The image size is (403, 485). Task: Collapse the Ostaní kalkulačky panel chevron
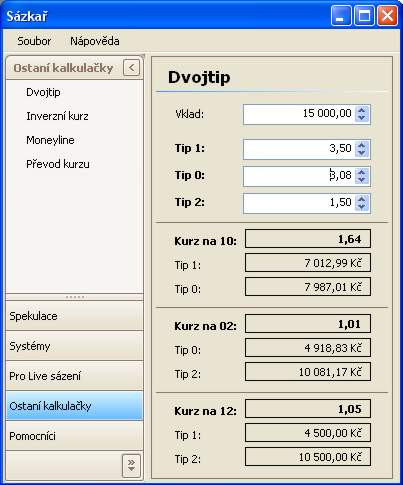pyautogui.click(x=131, y=68)
